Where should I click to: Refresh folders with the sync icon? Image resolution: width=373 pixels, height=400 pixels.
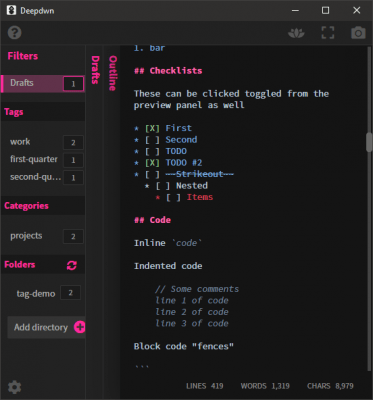[x=72, y=265]
